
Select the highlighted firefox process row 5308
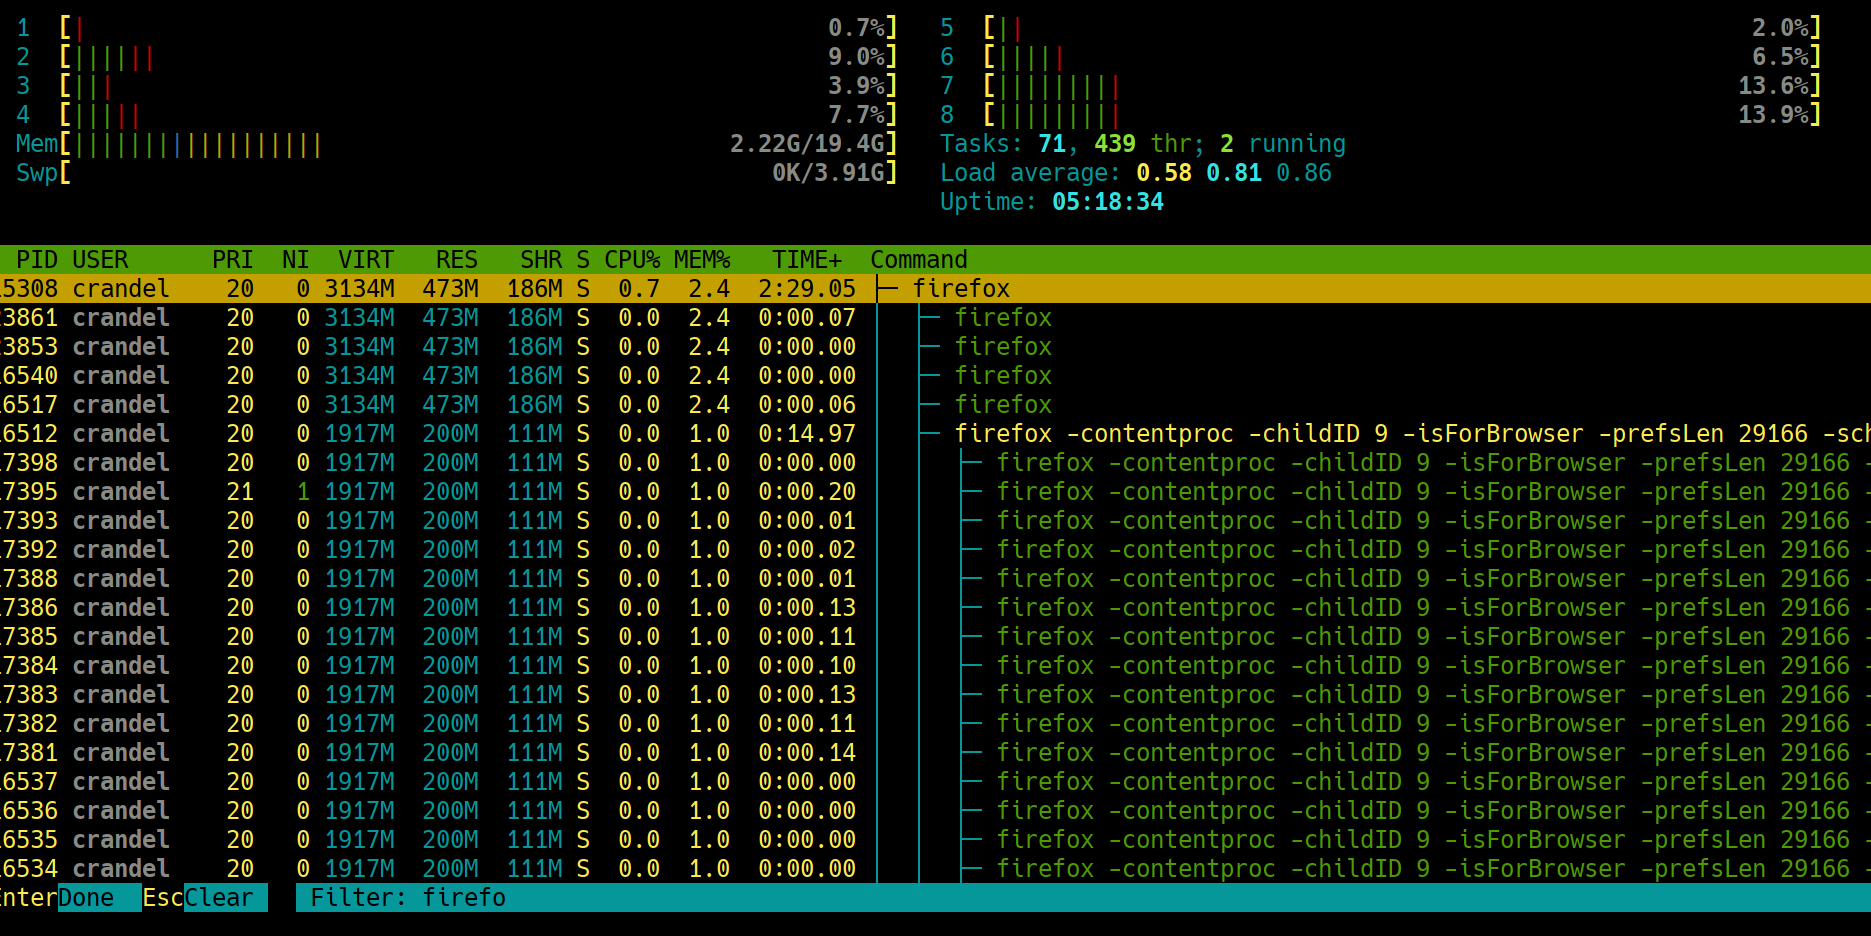935,289
